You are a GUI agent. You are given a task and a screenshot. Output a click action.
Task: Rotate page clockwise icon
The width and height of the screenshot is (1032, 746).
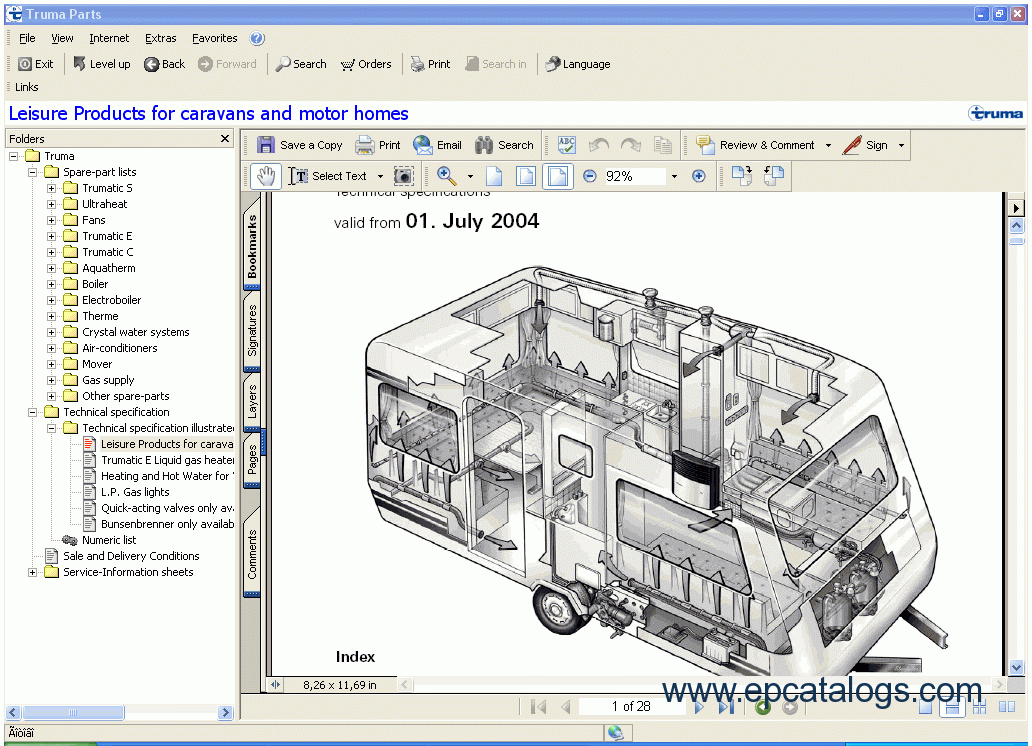click(742, 176)
